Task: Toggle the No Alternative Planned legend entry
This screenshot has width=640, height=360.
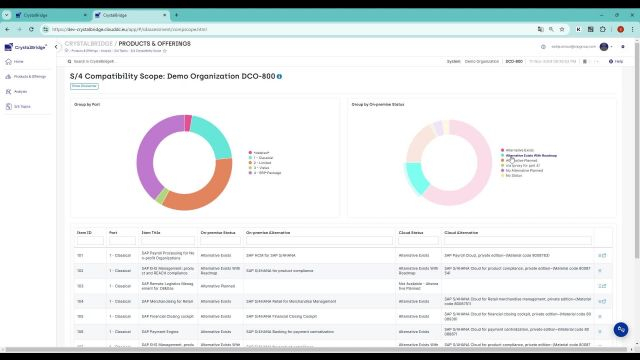Action: (522, 171)
